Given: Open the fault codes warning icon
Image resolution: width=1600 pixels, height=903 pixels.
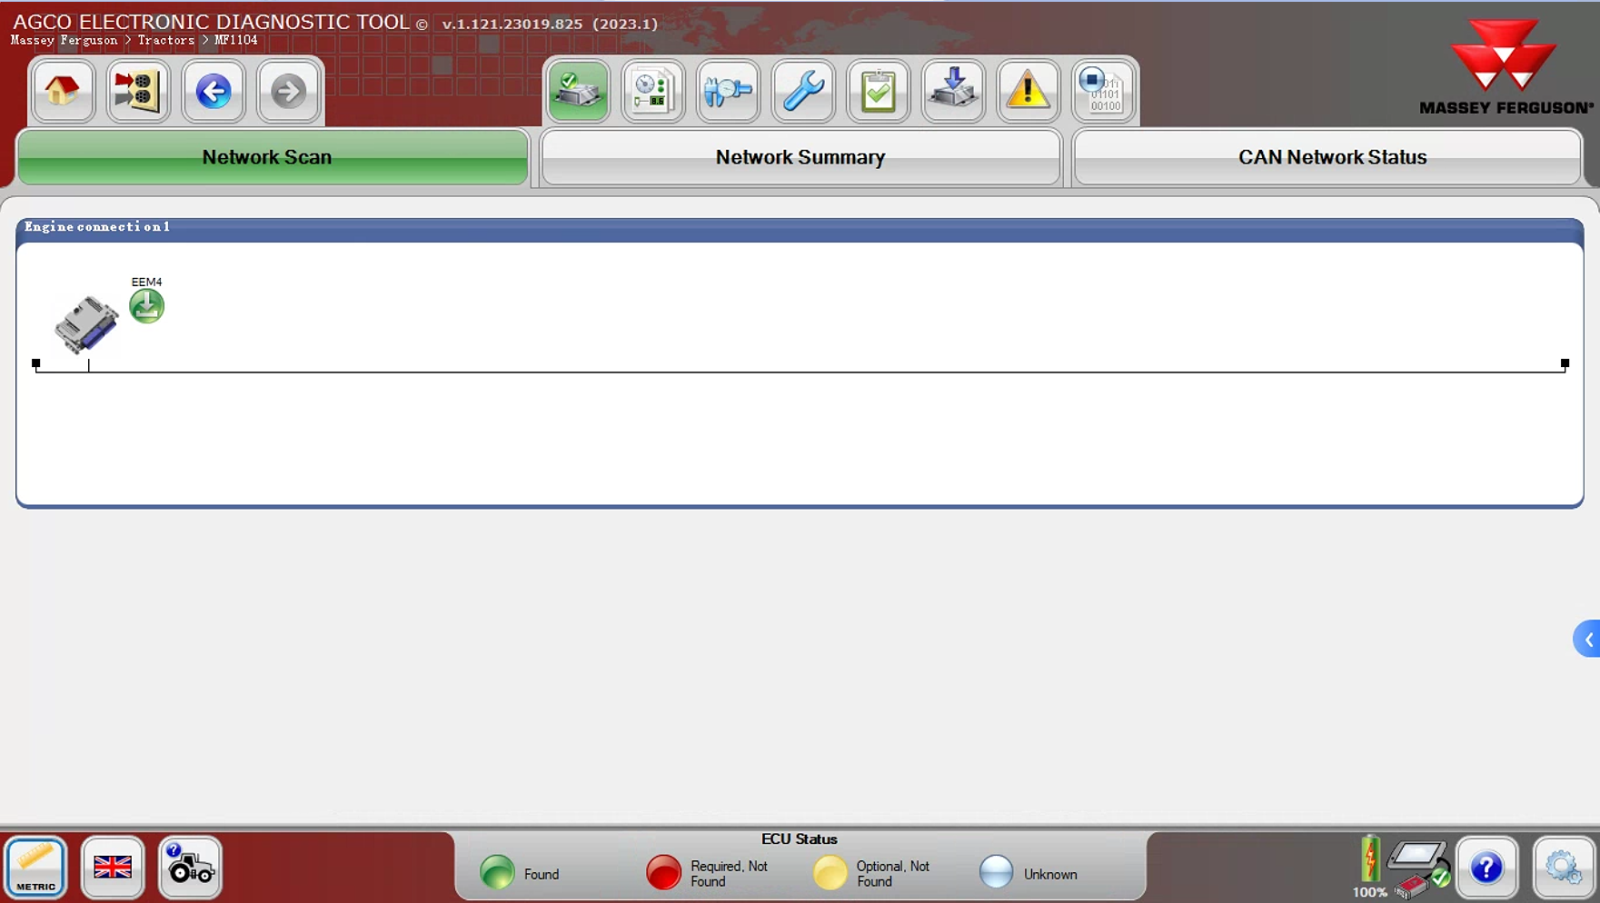Looking at the screenshot, I should point(1028,91).
